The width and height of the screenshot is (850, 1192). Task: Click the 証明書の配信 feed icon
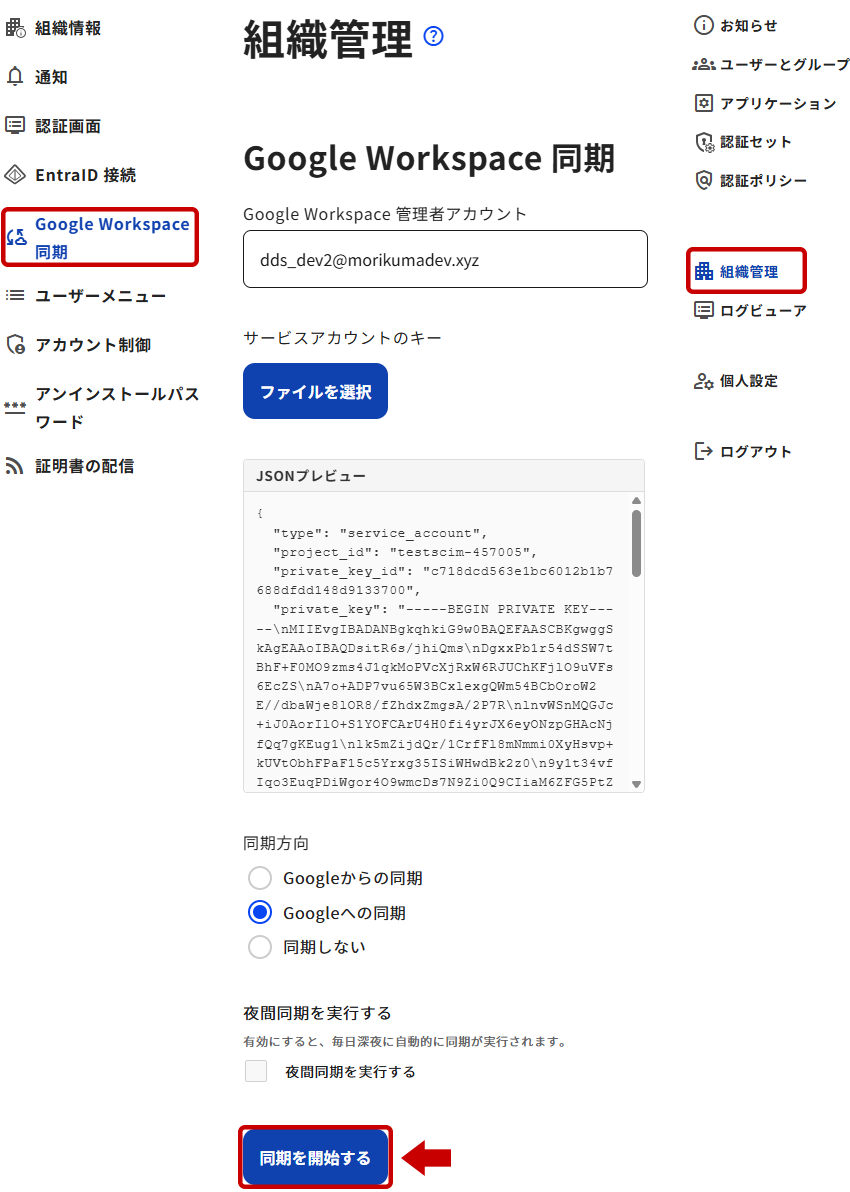14,465
